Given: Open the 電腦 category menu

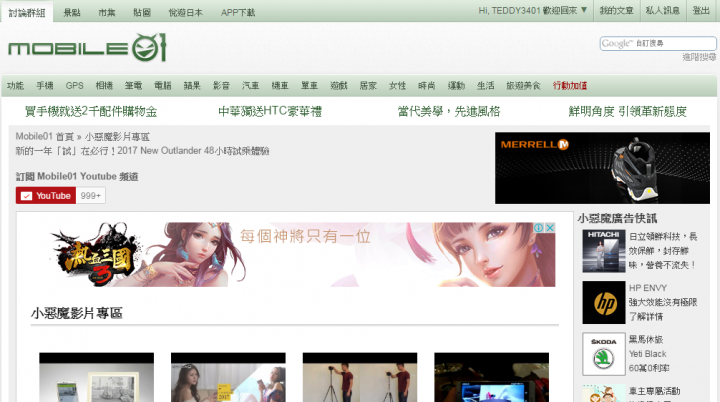Looking at the screenshot, I should coord(163,85).
